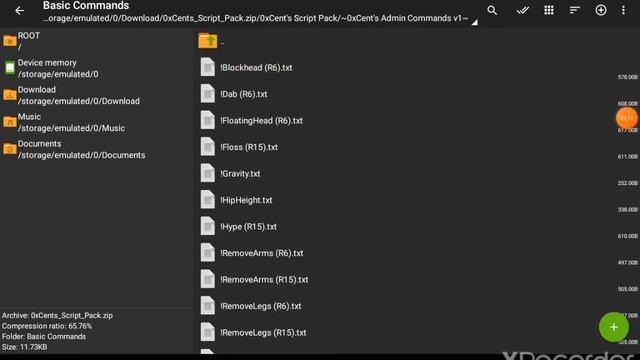Viewport: 640px width, 360px height.
Task: Go up to the parent folder
Action: [x=416, y=41]
